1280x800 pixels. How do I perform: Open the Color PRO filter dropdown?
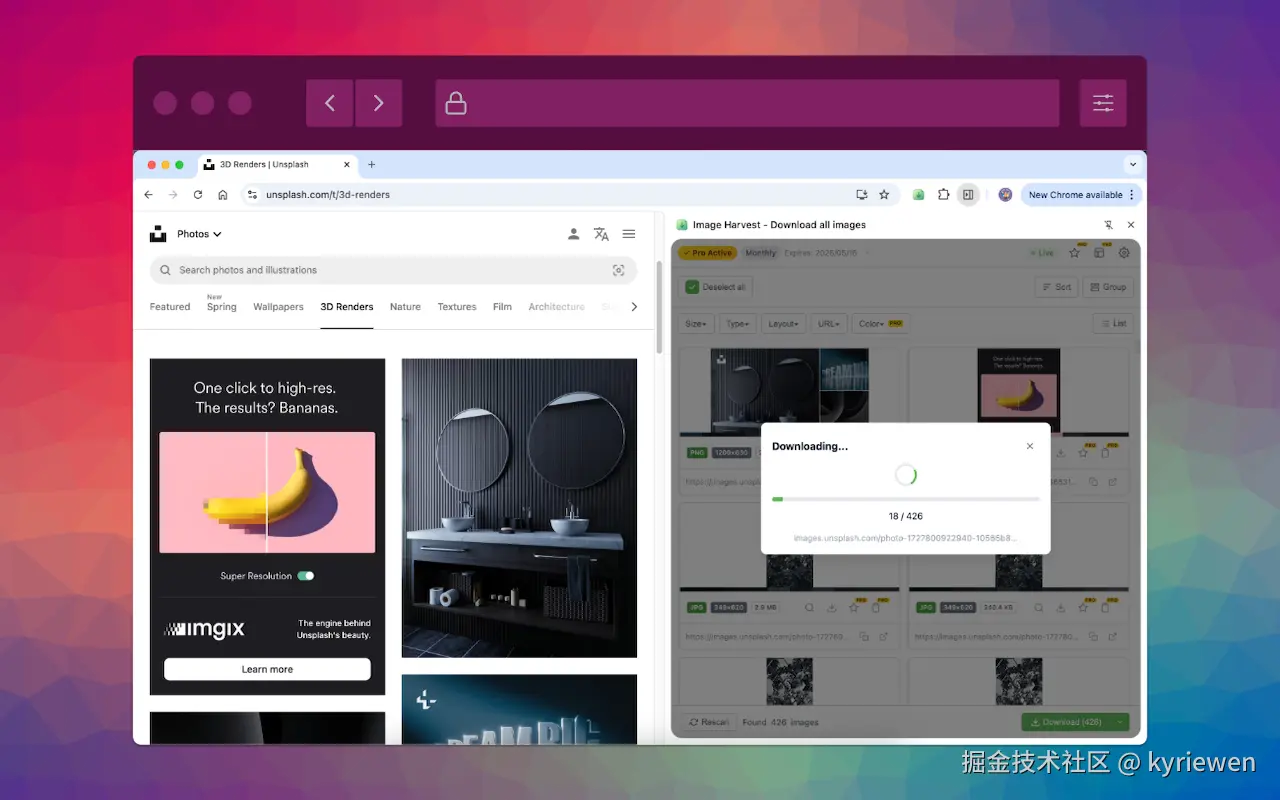point(880,324)
